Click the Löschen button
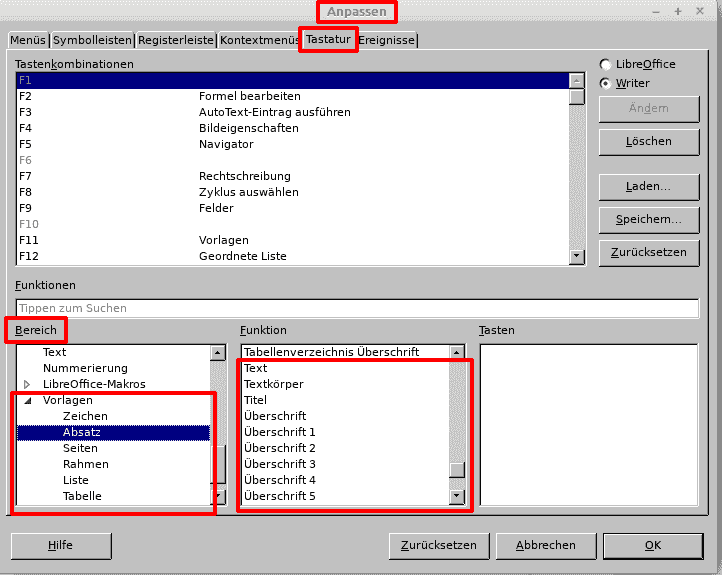Image resolution: width=722 pixels, height=575 pixels. point(648,142)
